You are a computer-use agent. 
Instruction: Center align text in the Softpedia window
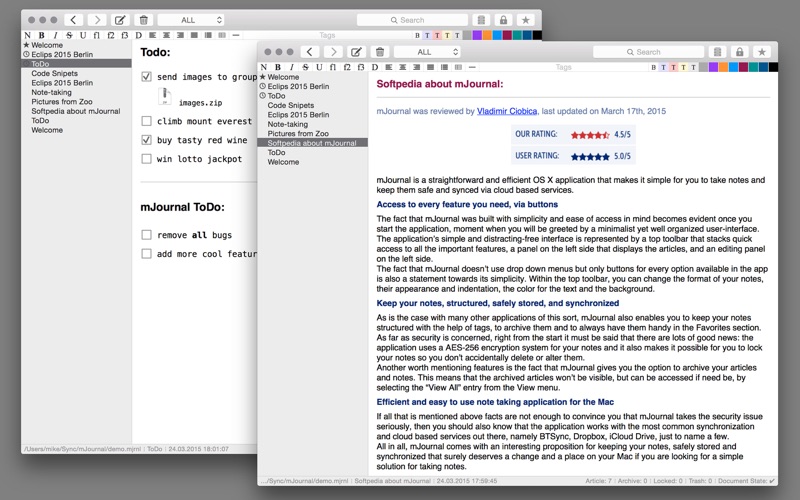pos(403,67)
